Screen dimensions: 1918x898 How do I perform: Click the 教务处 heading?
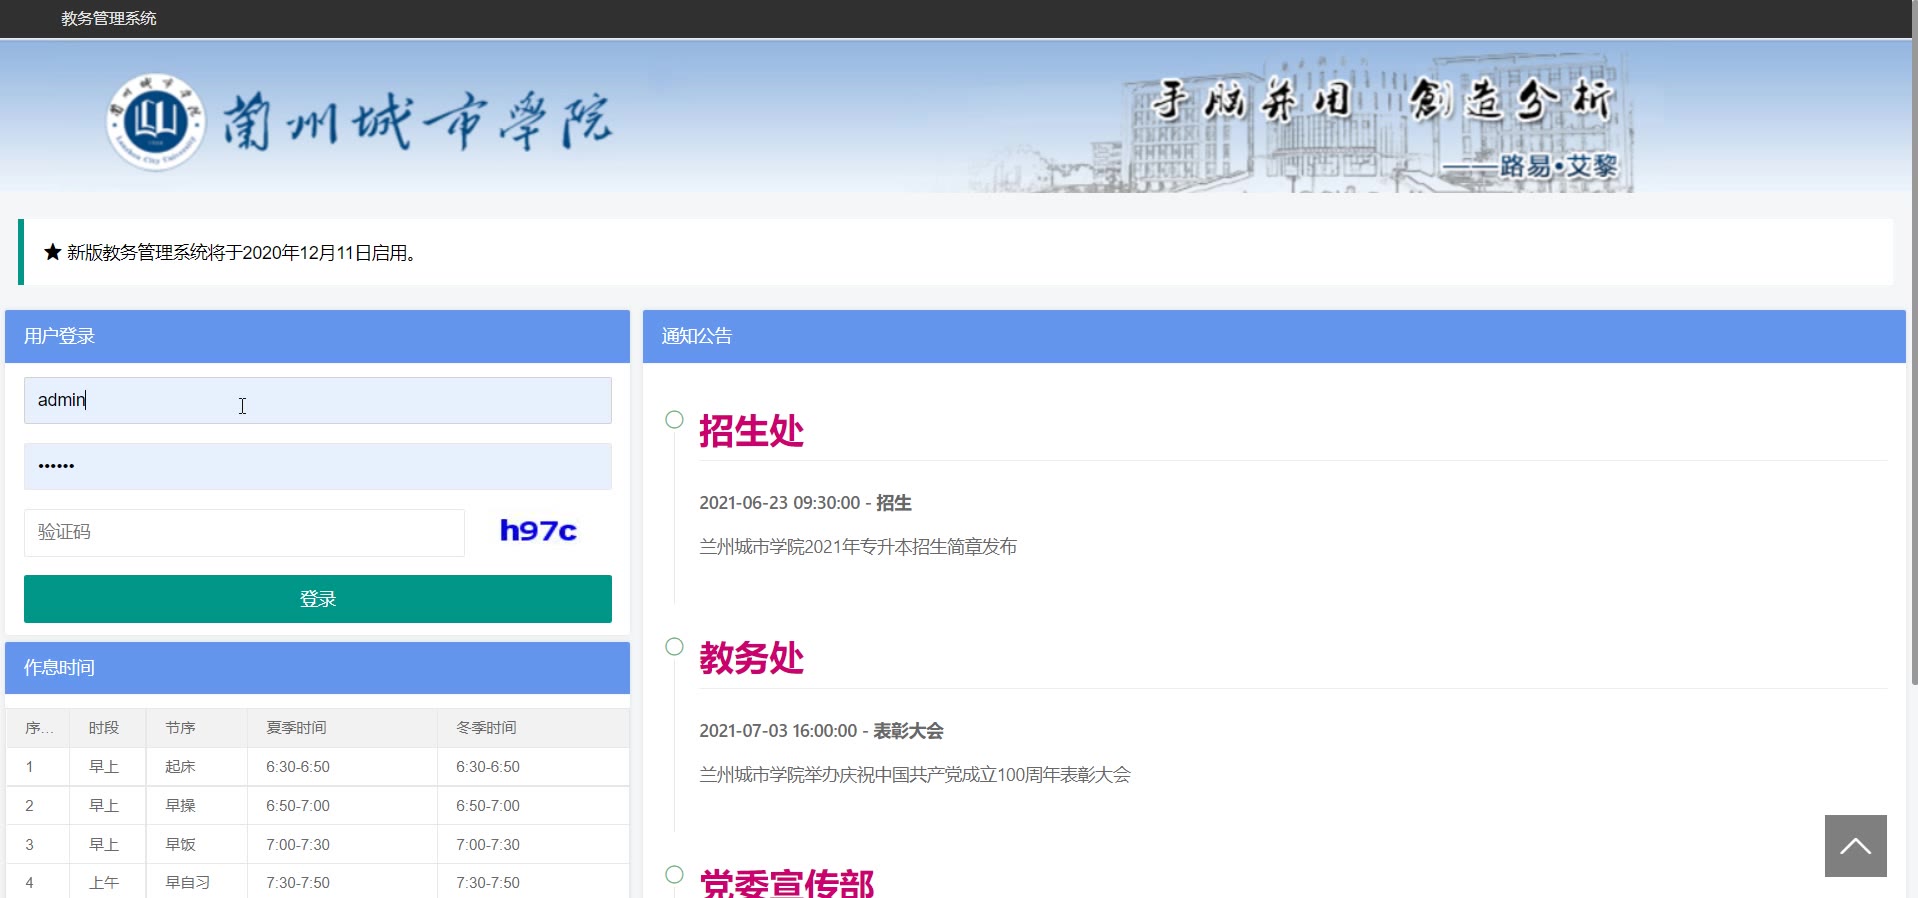pyautogui.click(x=751, y=658)
